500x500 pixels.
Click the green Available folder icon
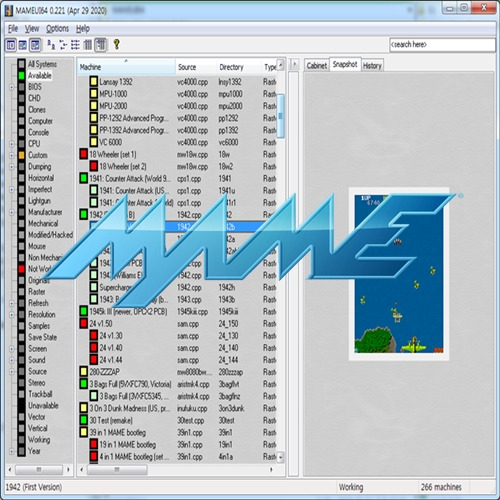point(22,76)
